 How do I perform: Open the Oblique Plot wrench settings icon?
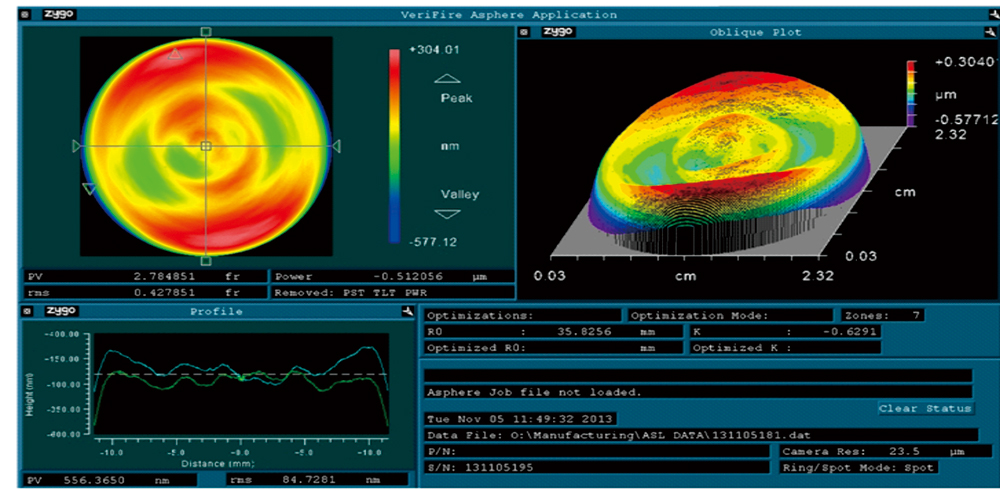(x=989, y=32)
